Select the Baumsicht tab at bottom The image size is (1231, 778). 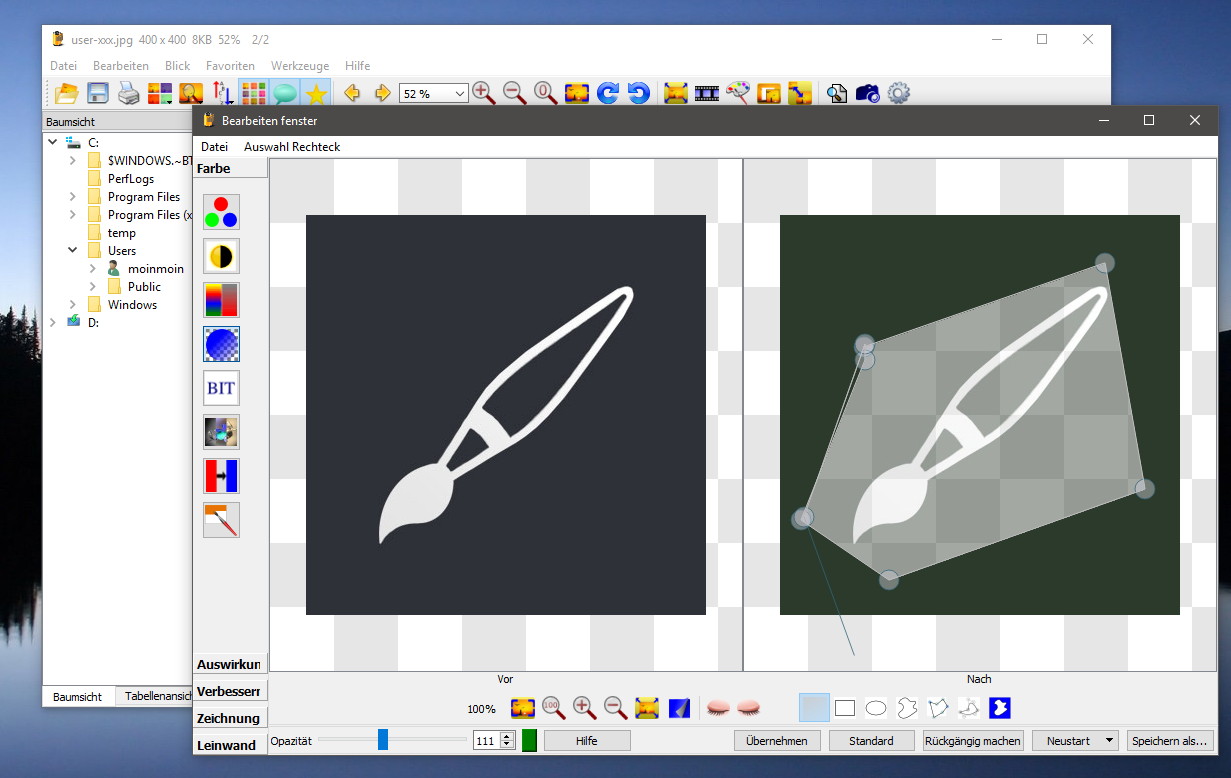point(77,697)
